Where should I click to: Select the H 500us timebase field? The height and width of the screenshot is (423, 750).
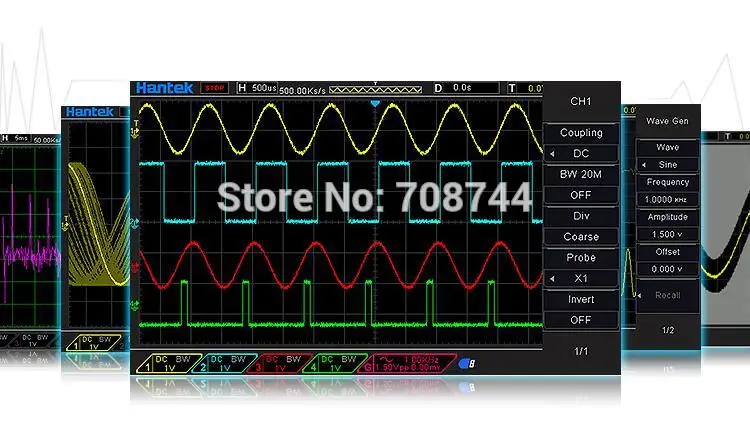[257, 88]
